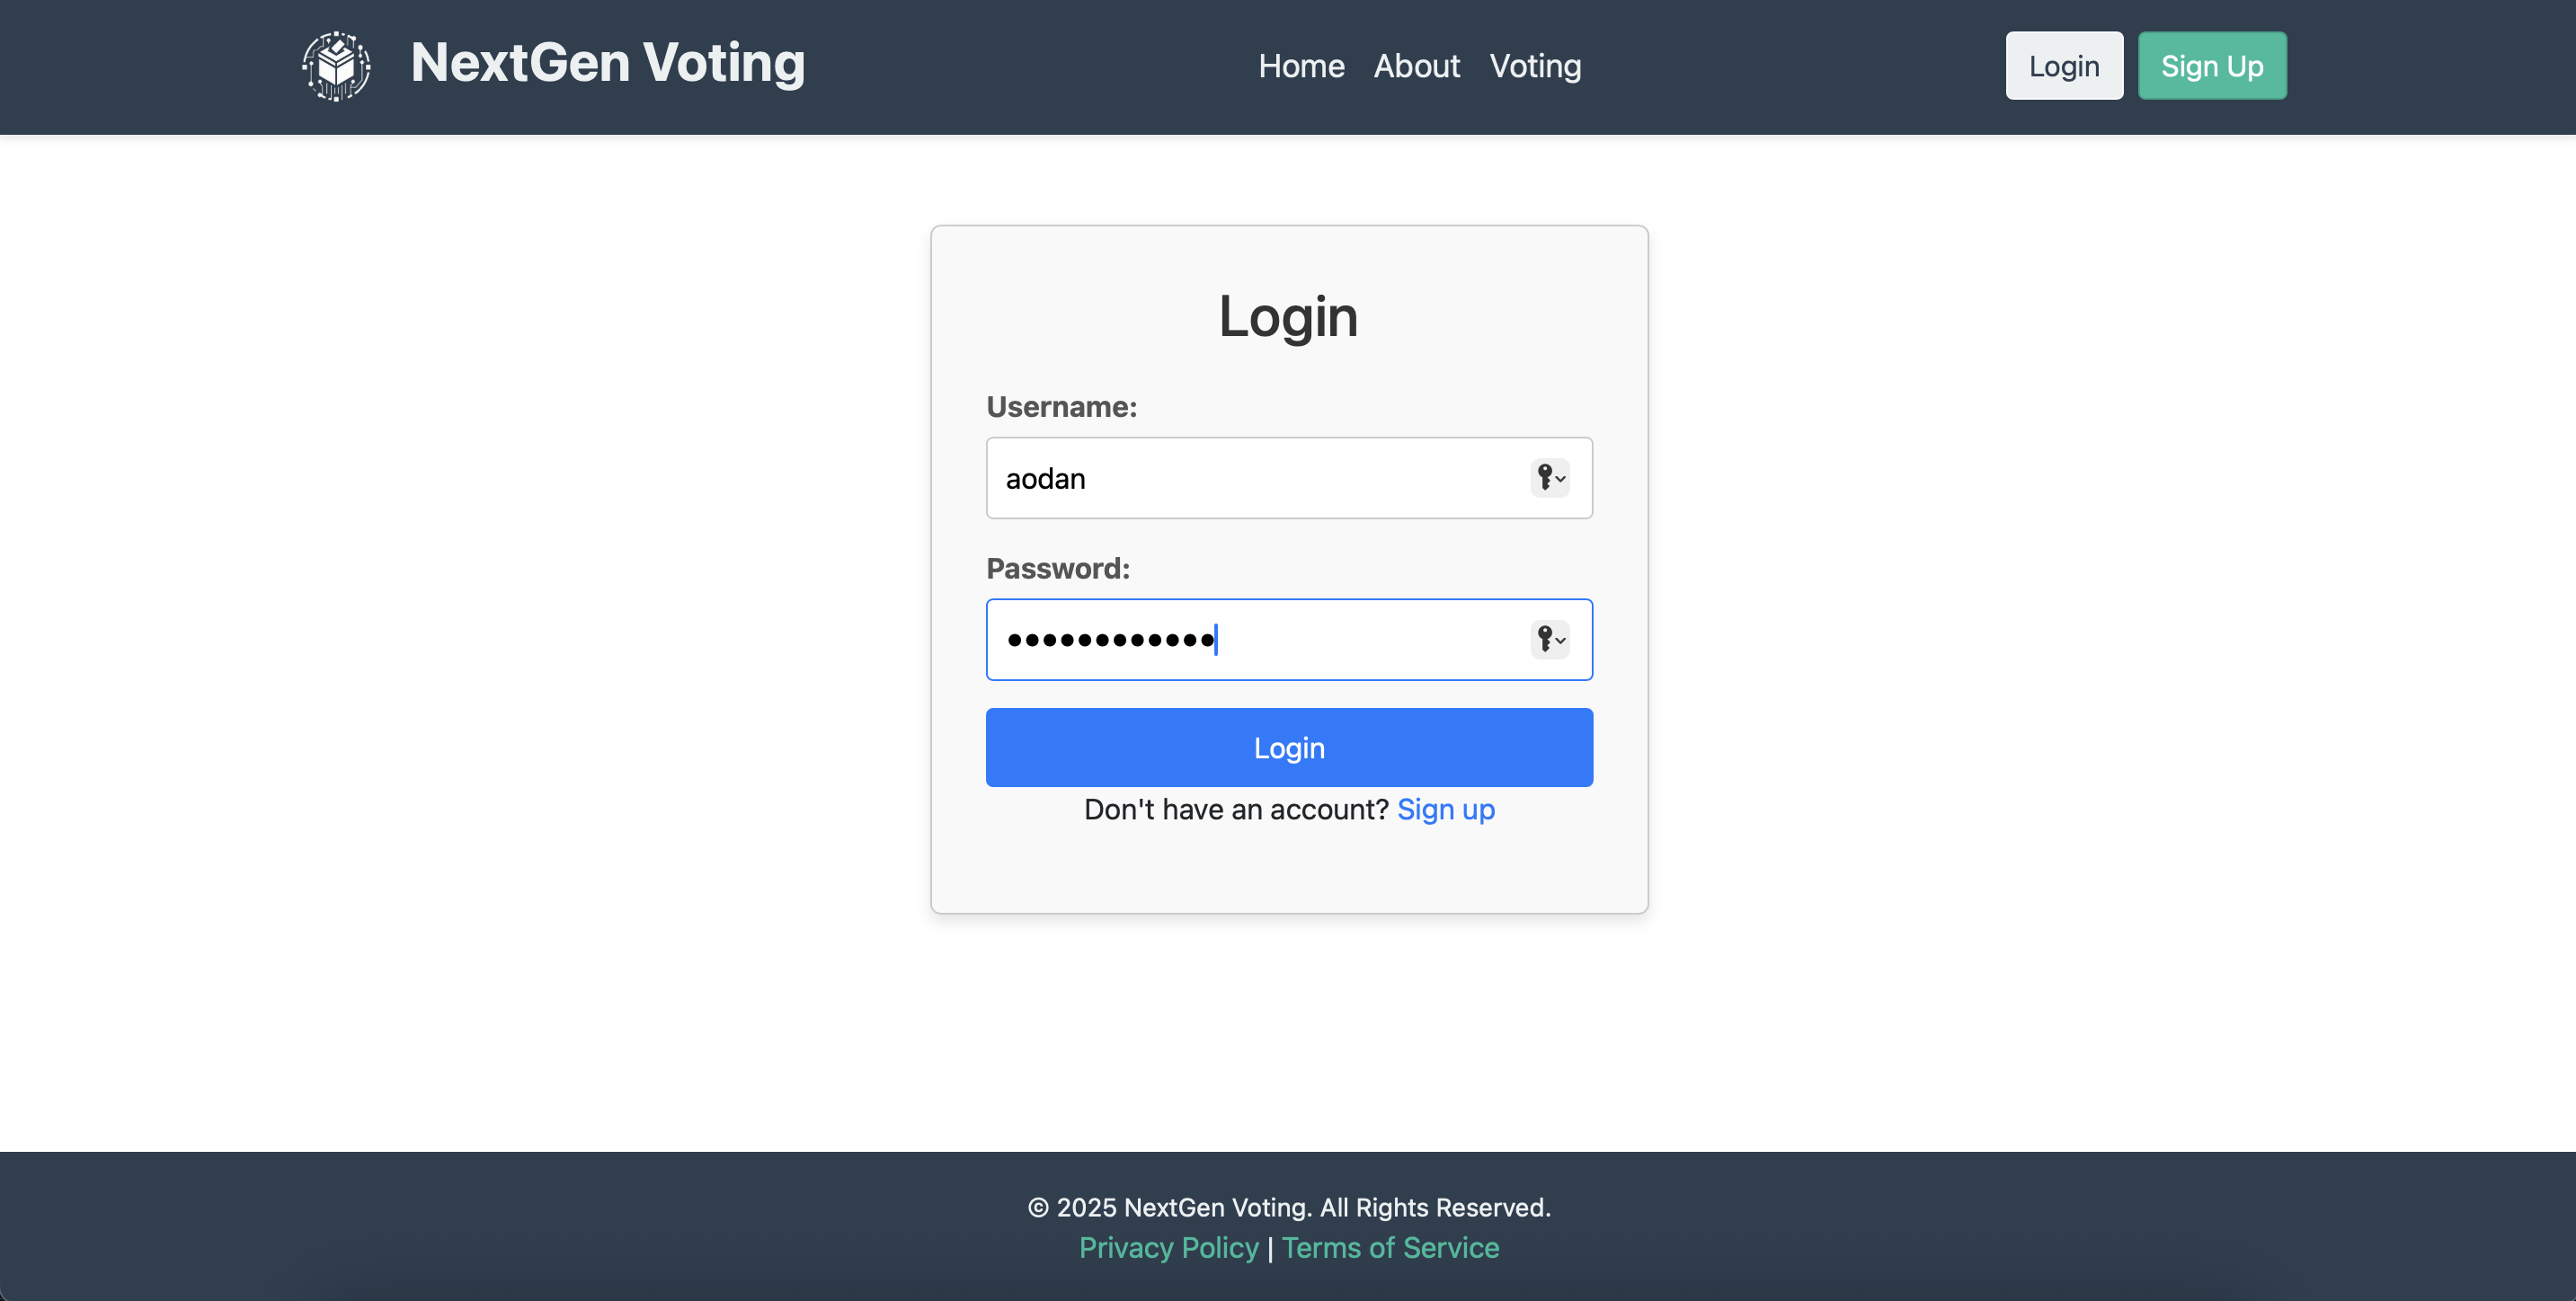The image size is (2576, 1301).
Task: Open the About page from the navbar
Action: coord(1416,66)
